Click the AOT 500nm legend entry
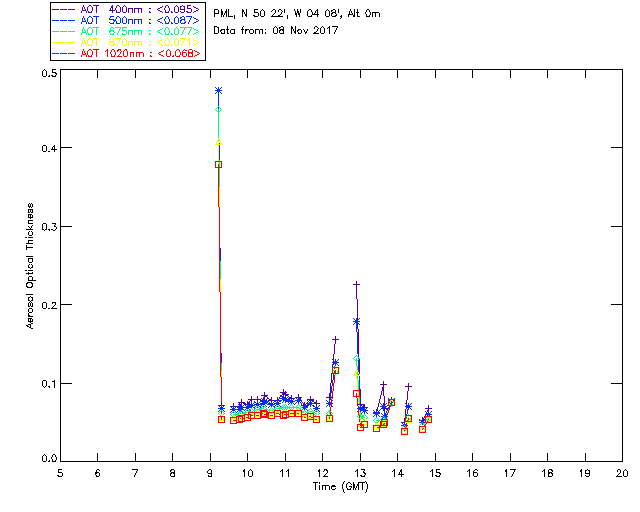The width and height of the screenshot is (640, 512). coord(126,20)
